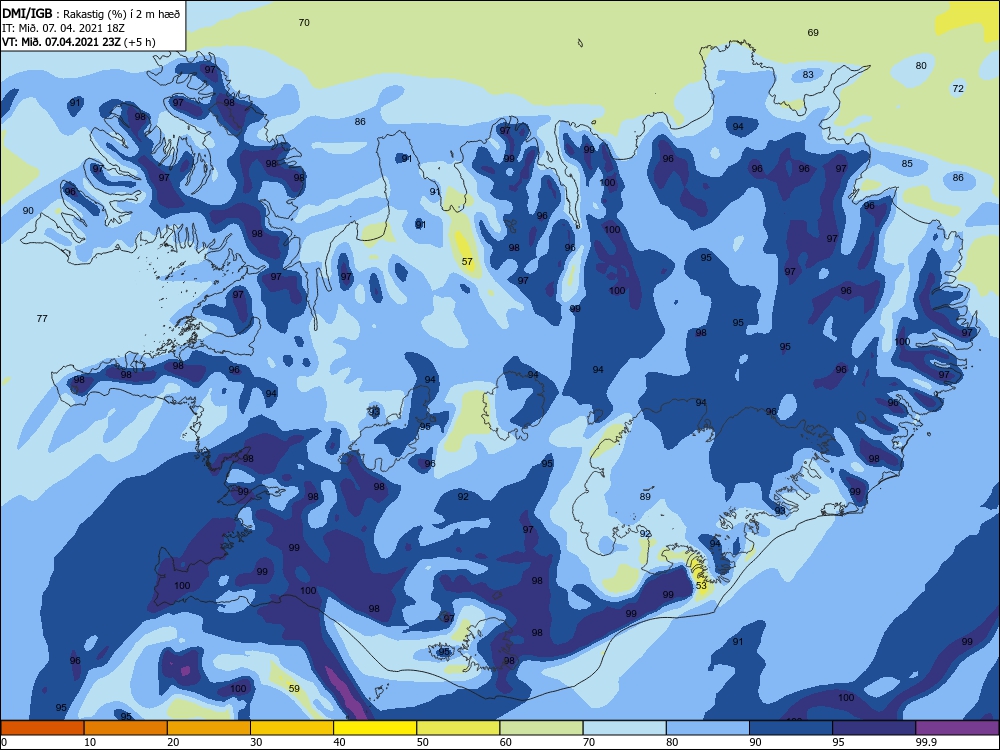This screenshot has width=1000, height=750.
Task: Click the 'VT: Mið. 07.04.2021 23Z (+5 h)' line
Action: pos(78,42)
